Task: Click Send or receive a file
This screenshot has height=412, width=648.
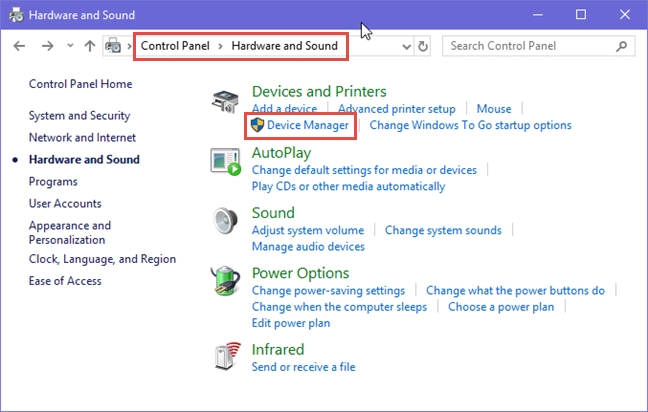Action: [x=303, y=367]
